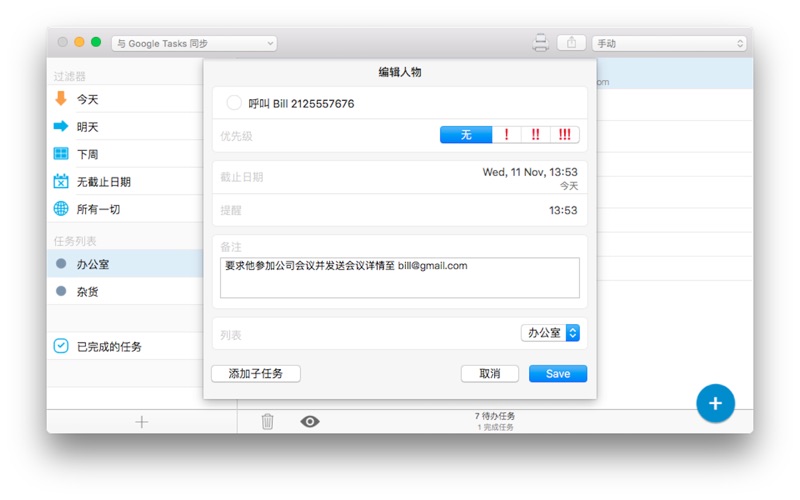Select triple exclamation priority
This screenshot has width=800, height=500.
tap(565, 135)
